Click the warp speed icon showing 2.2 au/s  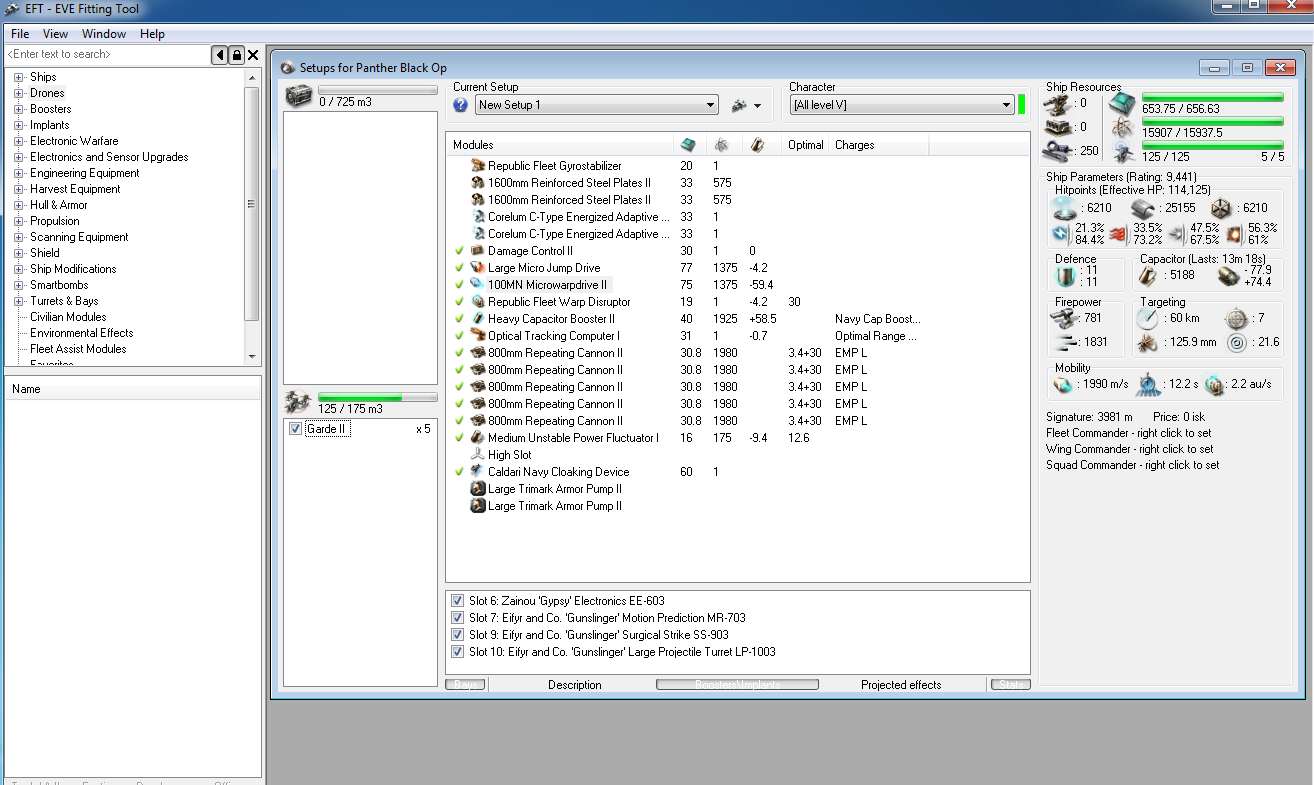(x=1214, y=384)
